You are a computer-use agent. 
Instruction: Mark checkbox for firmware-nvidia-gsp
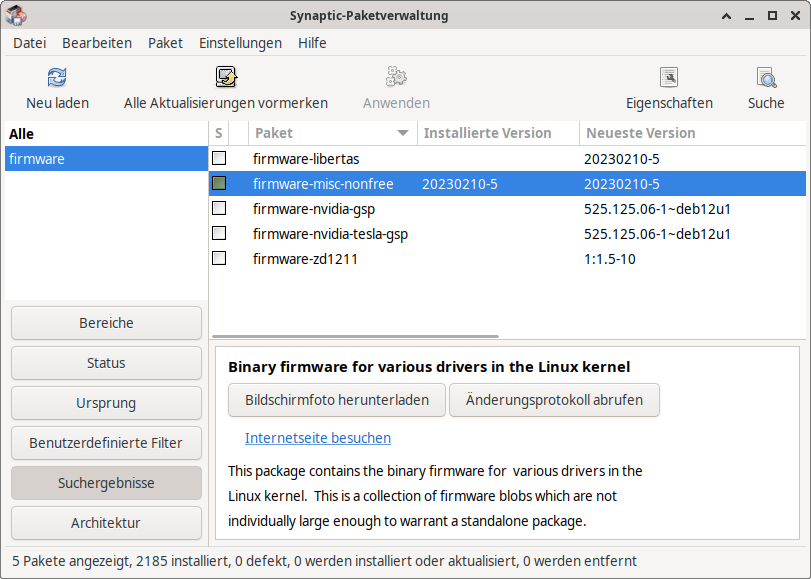click(219, 209)
